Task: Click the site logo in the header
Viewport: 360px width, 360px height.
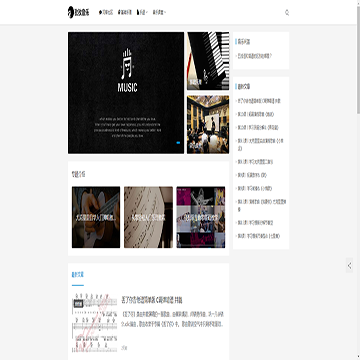Action: [78, 12]
